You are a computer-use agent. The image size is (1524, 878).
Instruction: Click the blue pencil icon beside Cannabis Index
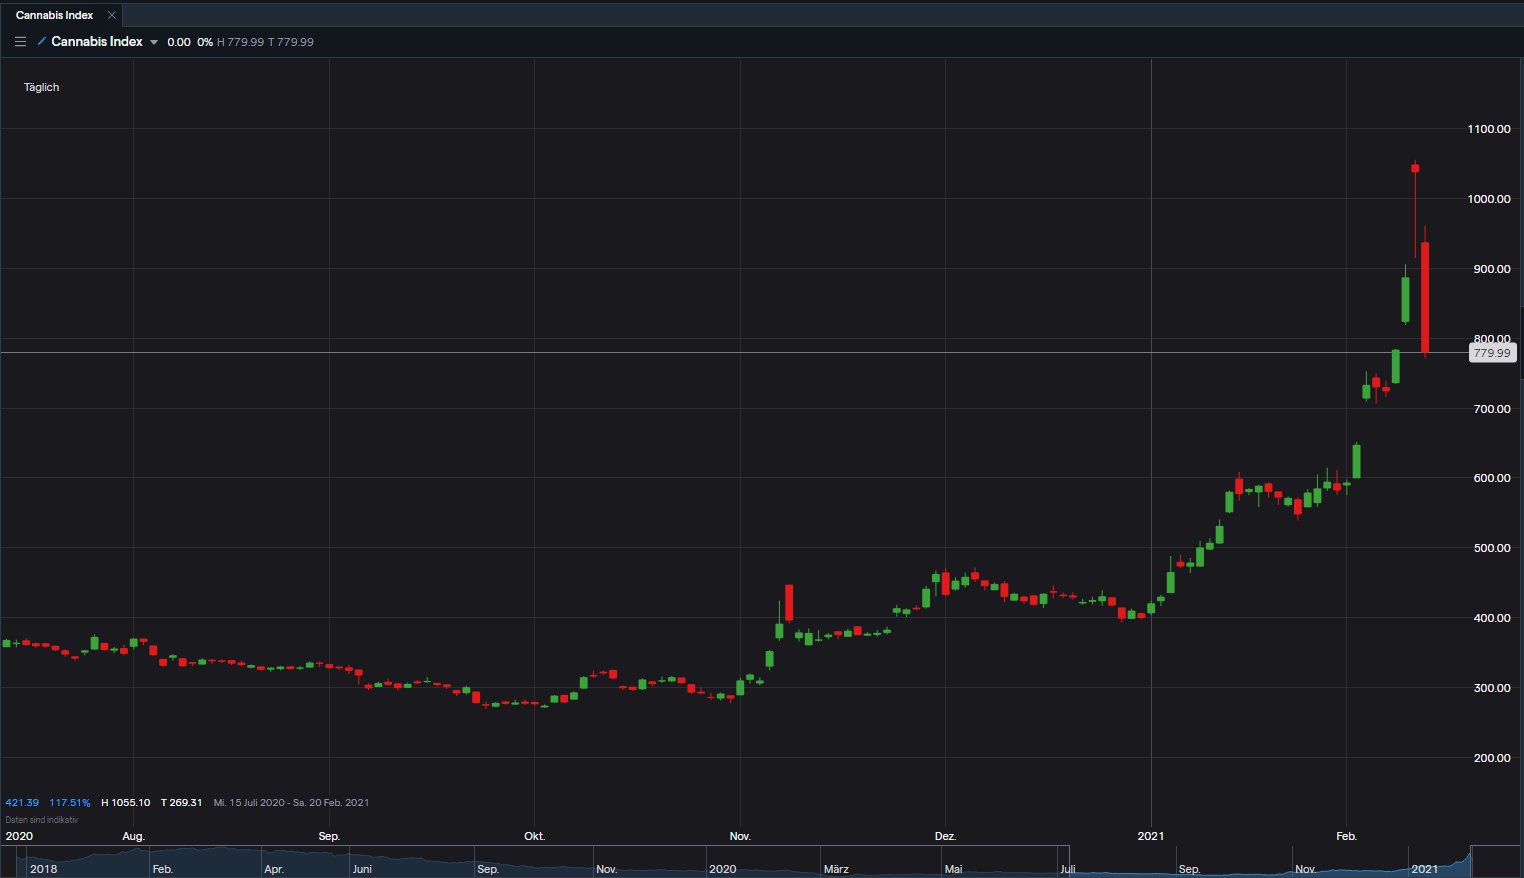[x=42, y=42]
